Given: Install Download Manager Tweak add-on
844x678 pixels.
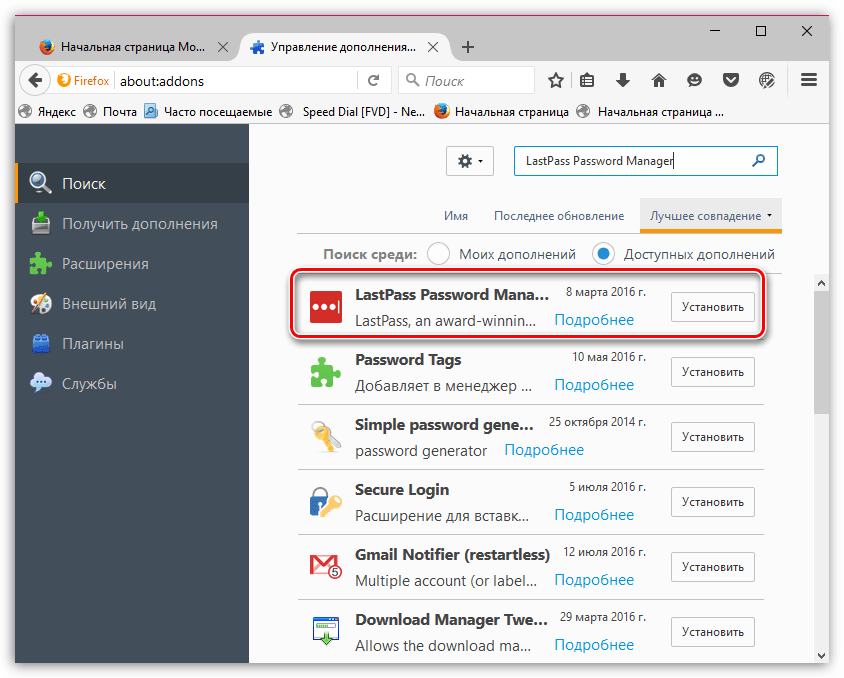Looking at the screenshot, I should tap(713, 632).
